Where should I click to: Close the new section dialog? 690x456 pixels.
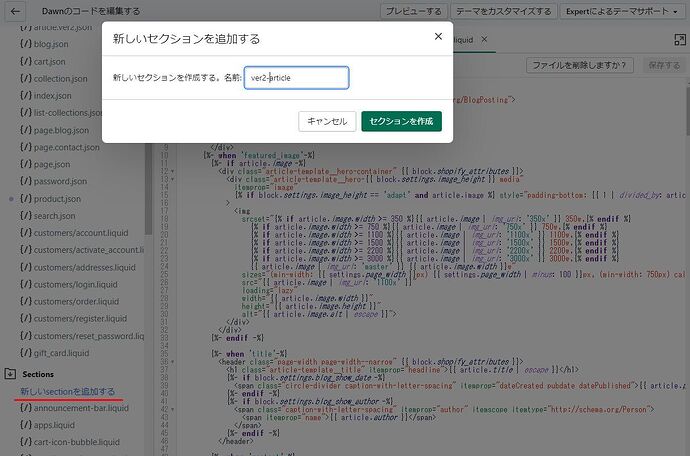[x=438, y=37]
